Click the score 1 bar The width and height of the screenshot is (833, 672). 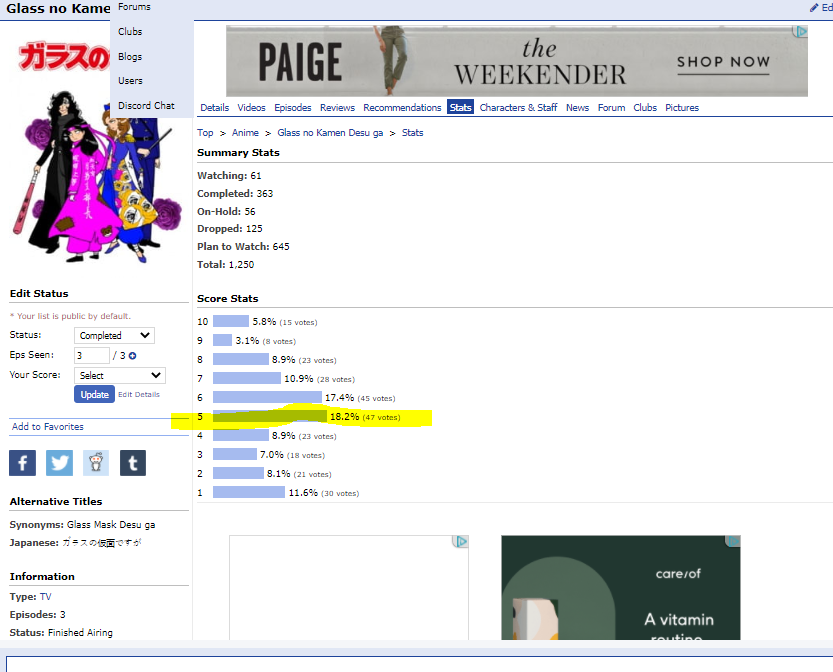click(x=249, y=492)
